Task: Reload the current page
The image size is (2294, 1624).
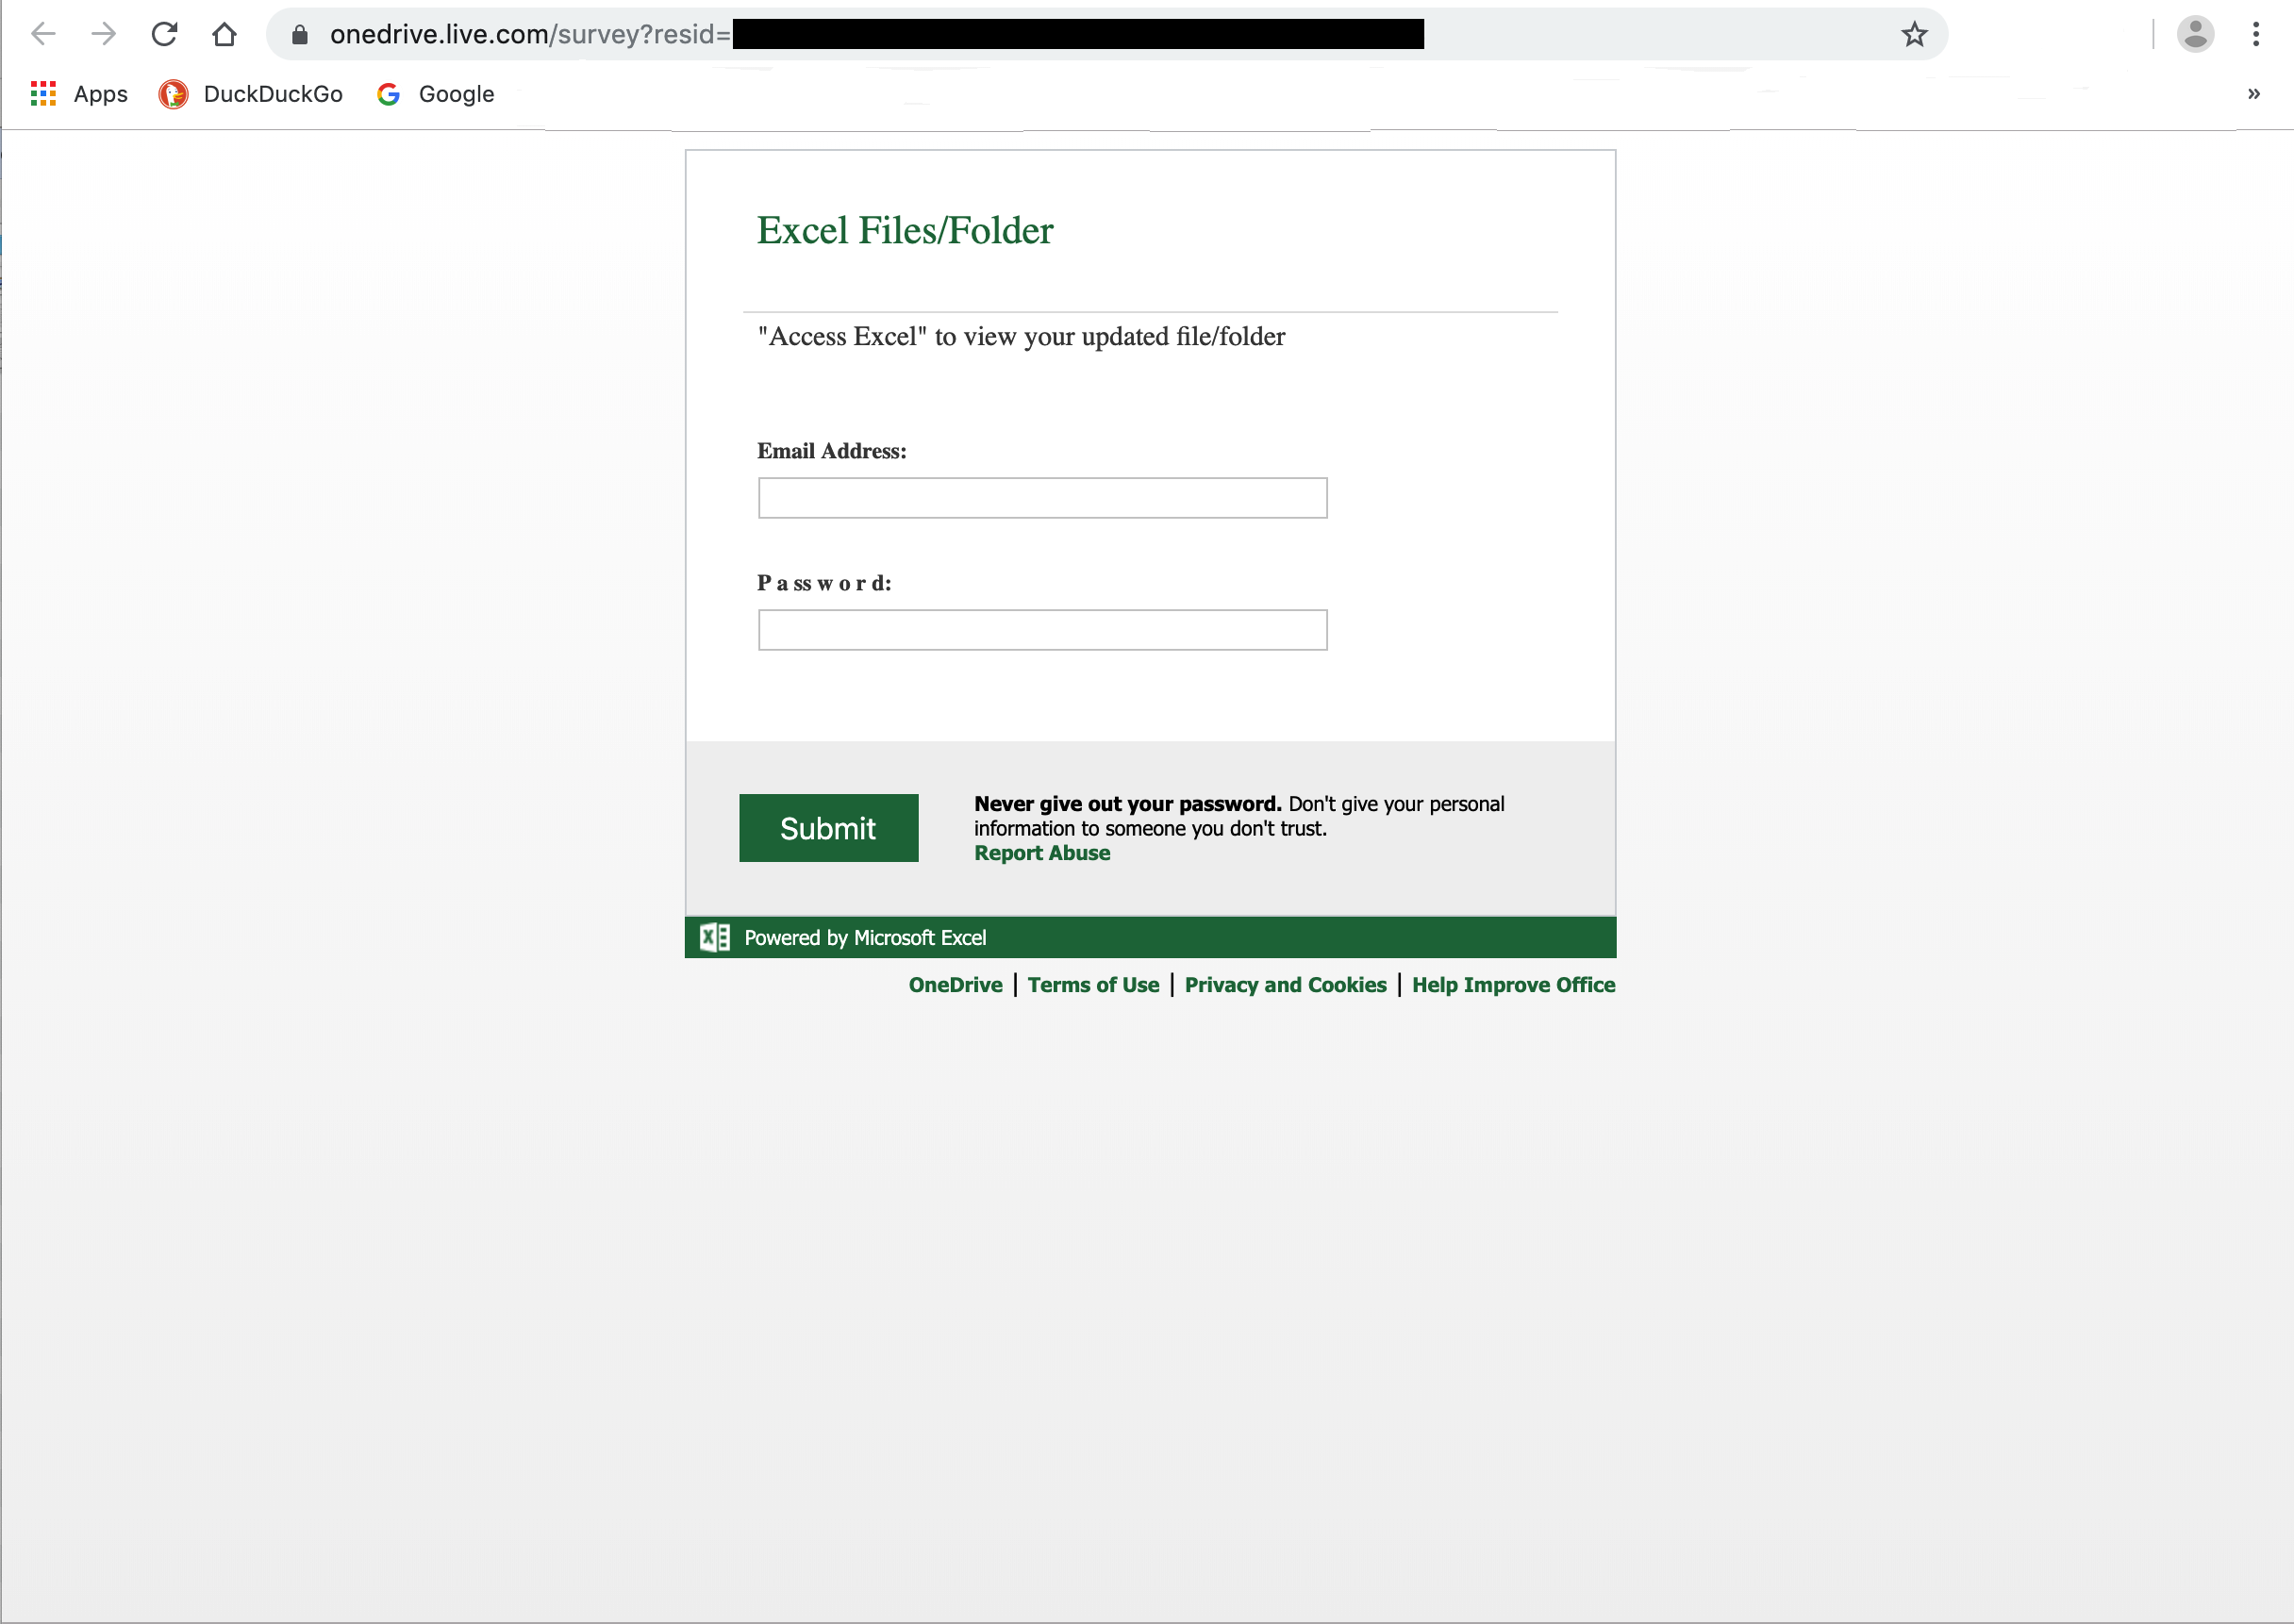Action: tap(164, 34)
